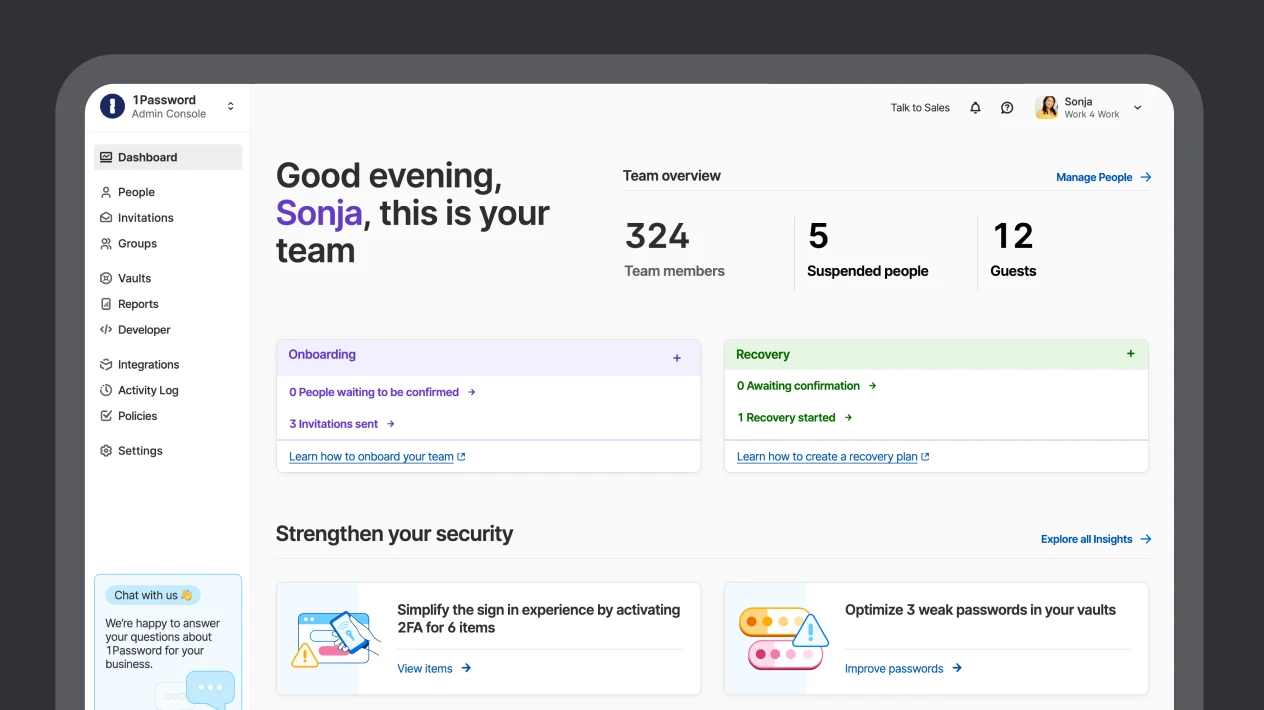Image resolution: width=1264 pixels, height=710 pixels.
Task: Click the arrow after 3 Invitations sent
Action: pyautogui.click(x=391, y=424)
